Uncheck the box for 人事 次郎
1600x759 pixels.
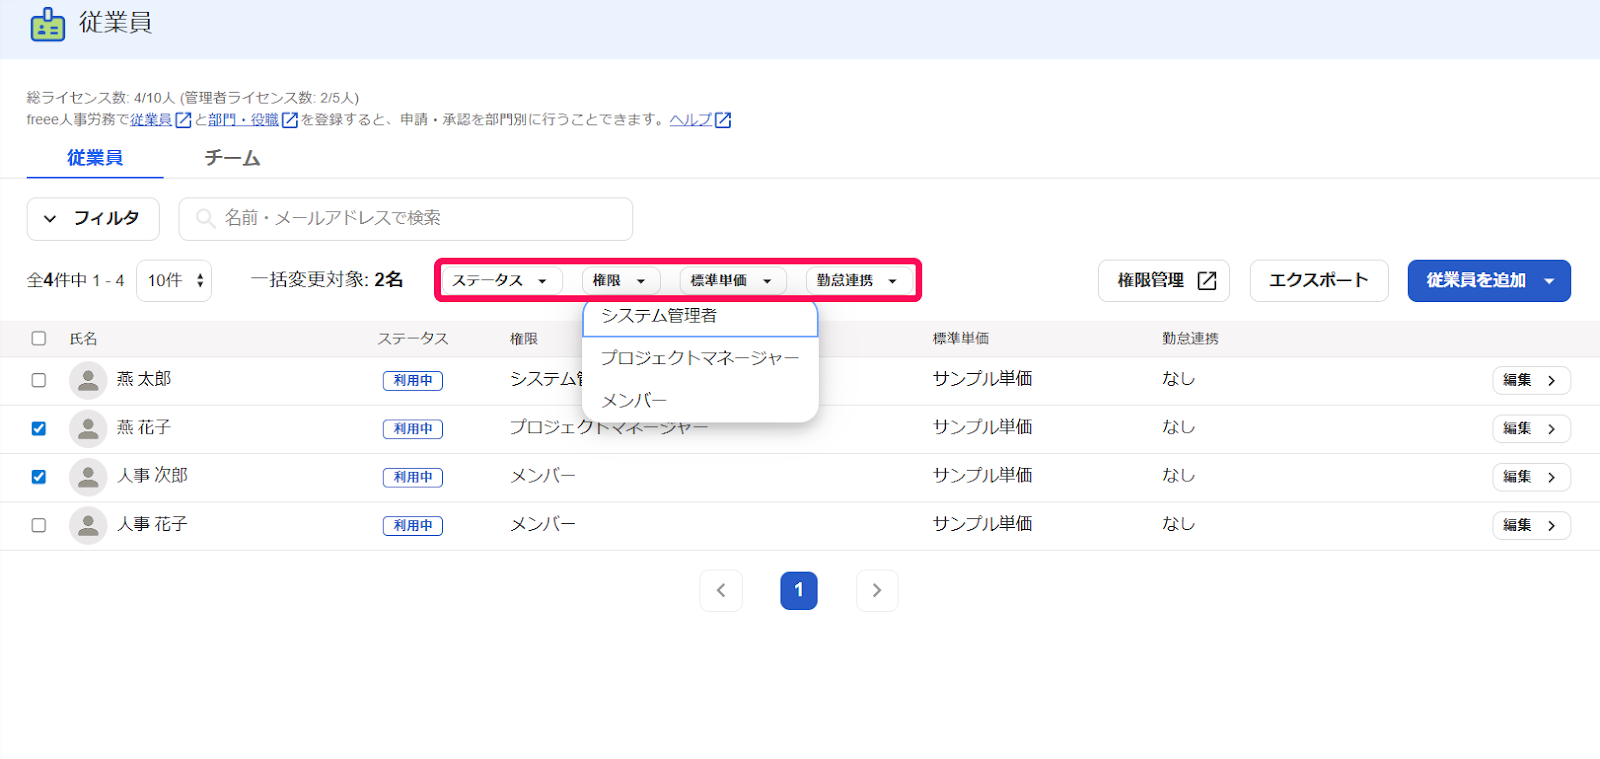(x=39, y=477)
